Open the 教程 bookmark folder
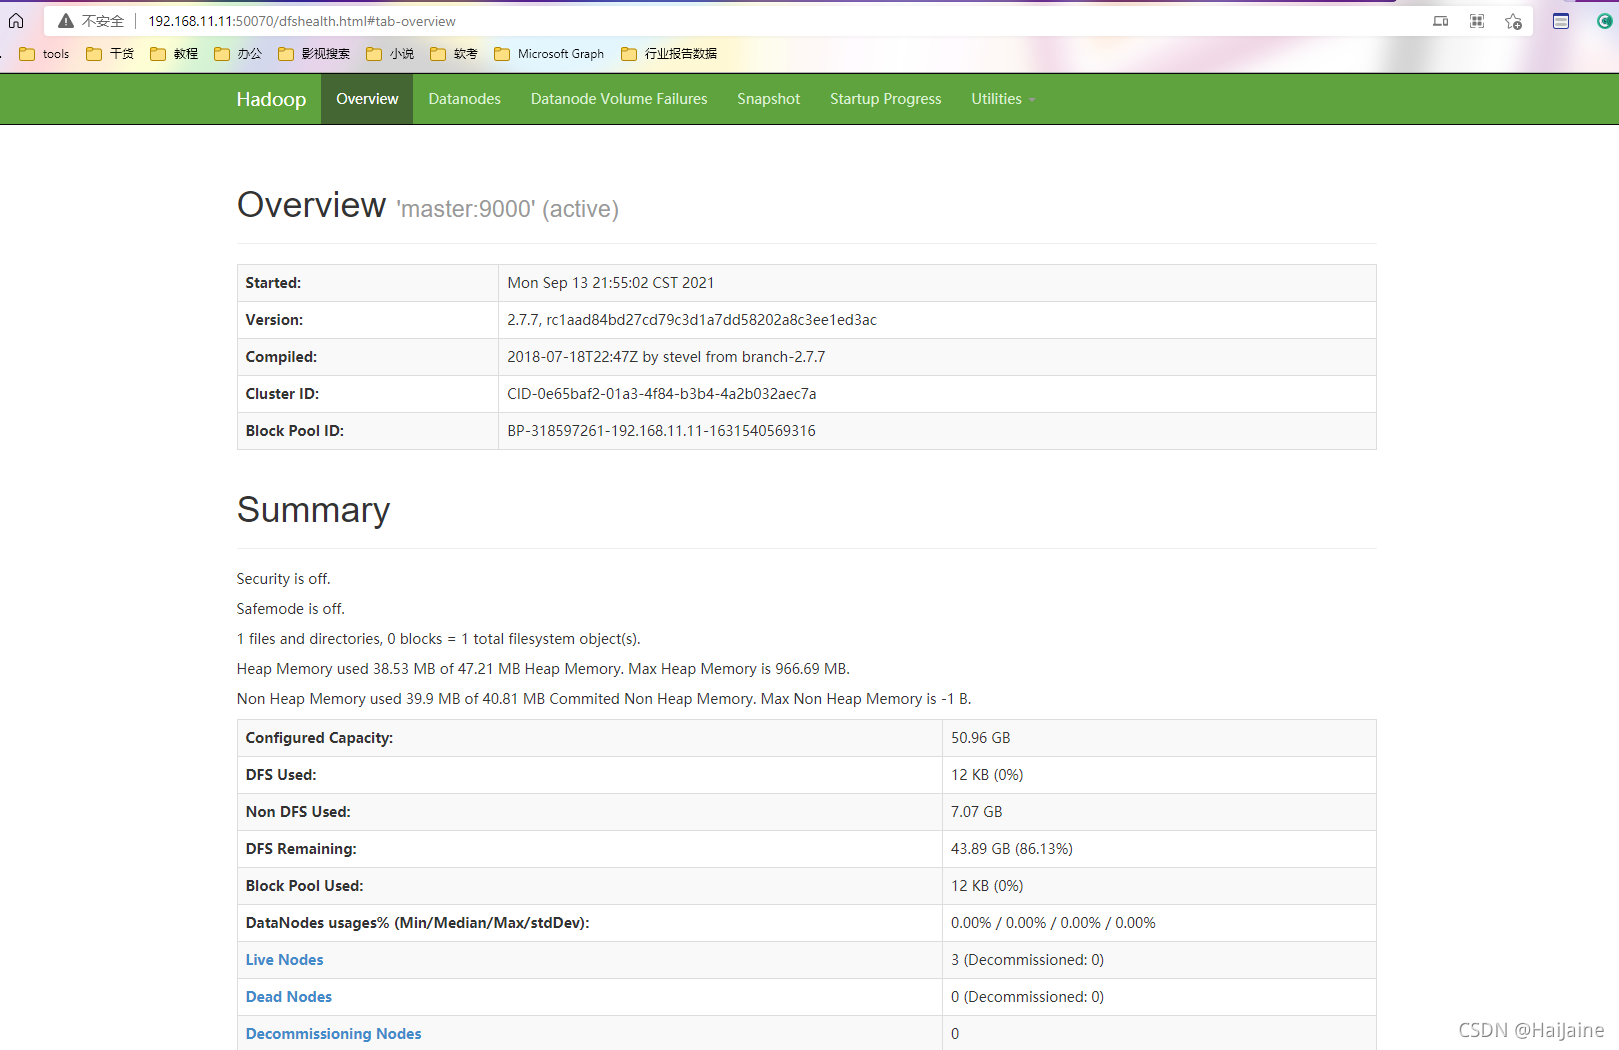1619x1050 pixels. pos(174,54)
